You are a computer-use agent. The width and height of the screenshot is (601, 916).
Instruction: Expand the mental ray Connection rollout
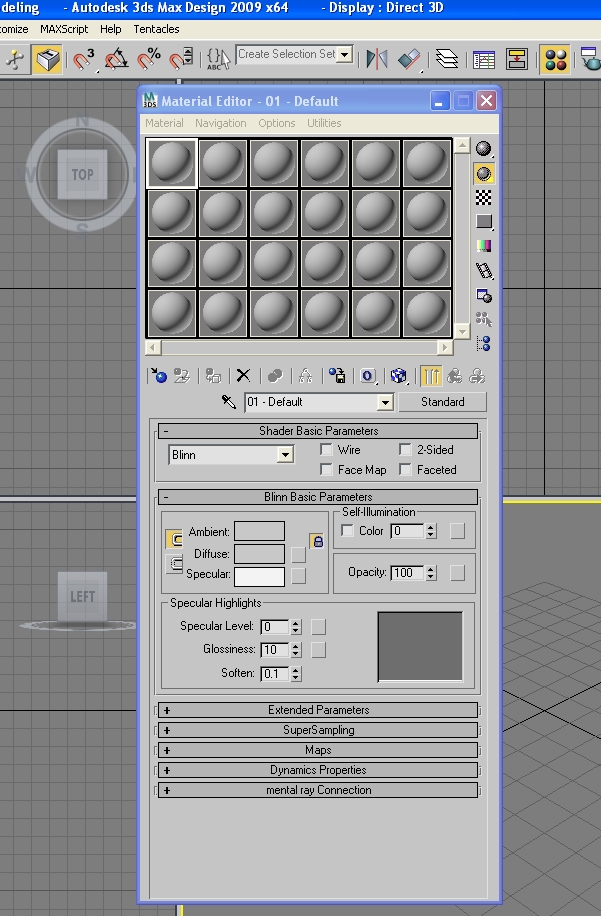pos(318,790)
